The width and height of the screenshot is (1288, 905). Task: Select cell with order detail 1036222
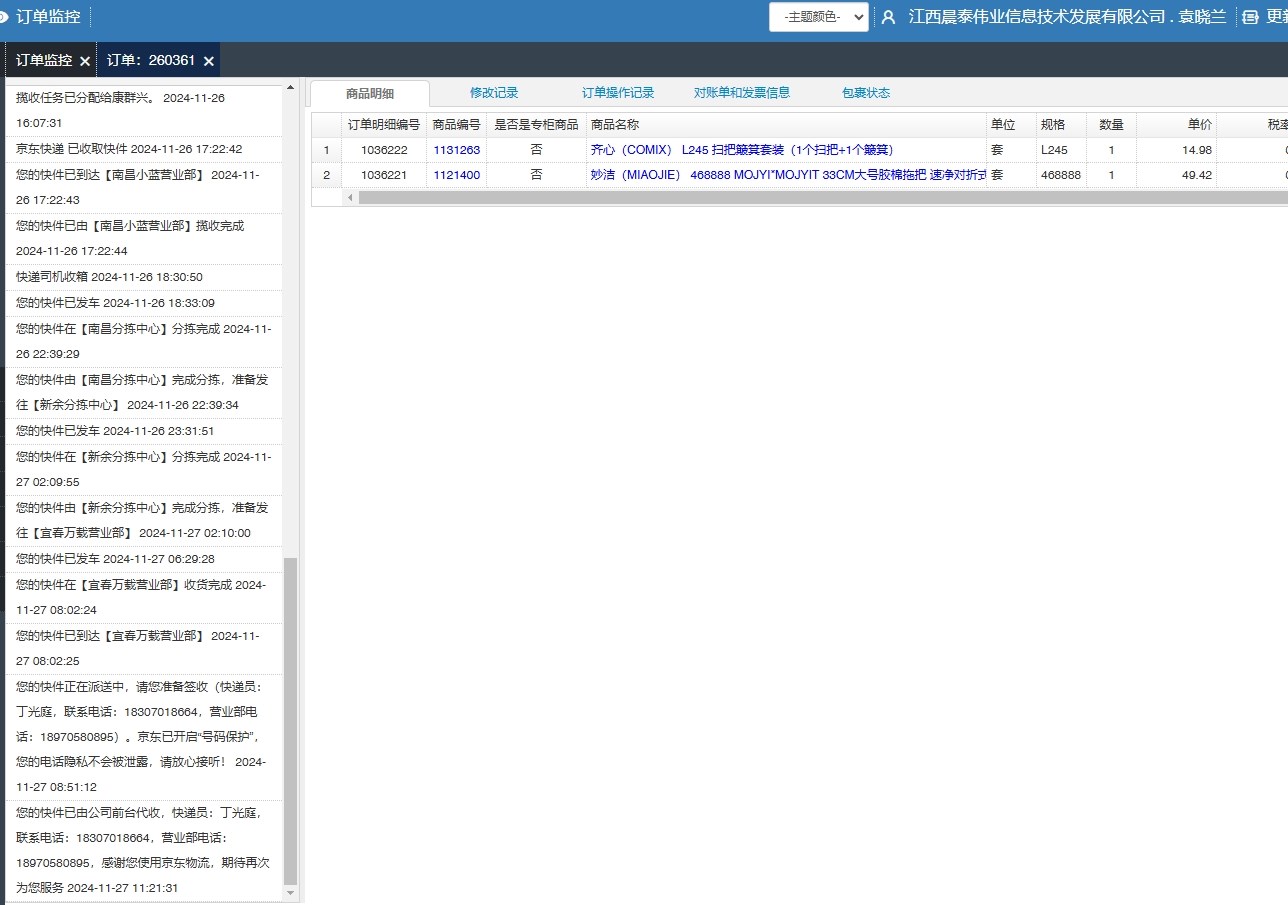384,150
